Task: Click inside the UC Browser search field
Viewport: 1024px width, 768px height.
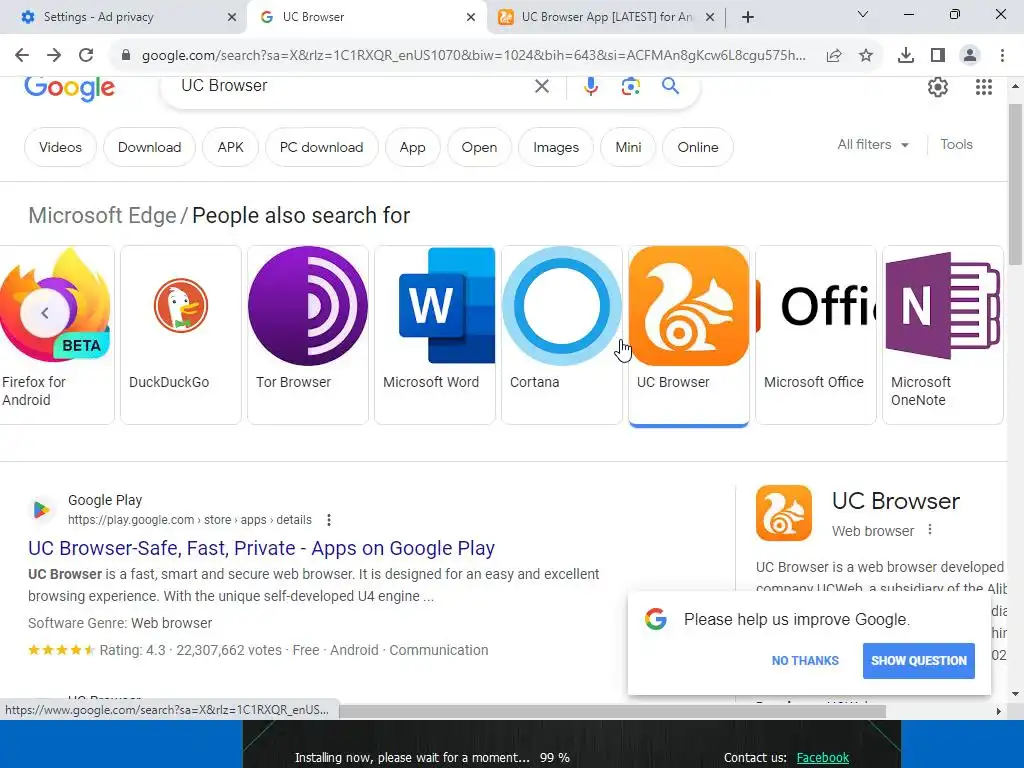Action: click(353, 86)
